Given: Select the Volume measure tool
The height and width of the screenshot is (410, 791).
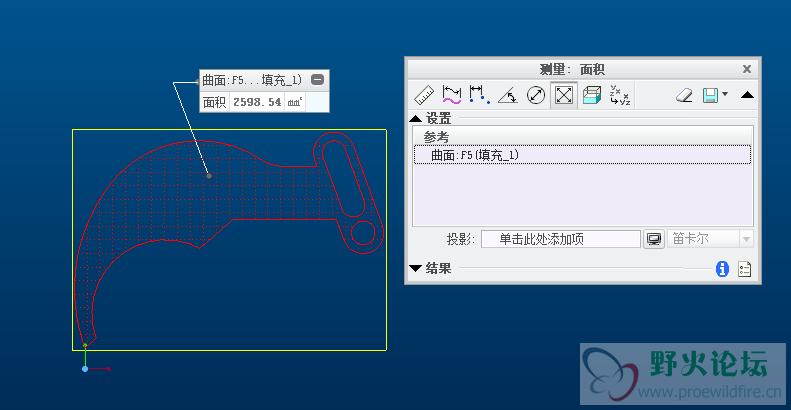Looking at the screenshot, I should click(592, 95).
